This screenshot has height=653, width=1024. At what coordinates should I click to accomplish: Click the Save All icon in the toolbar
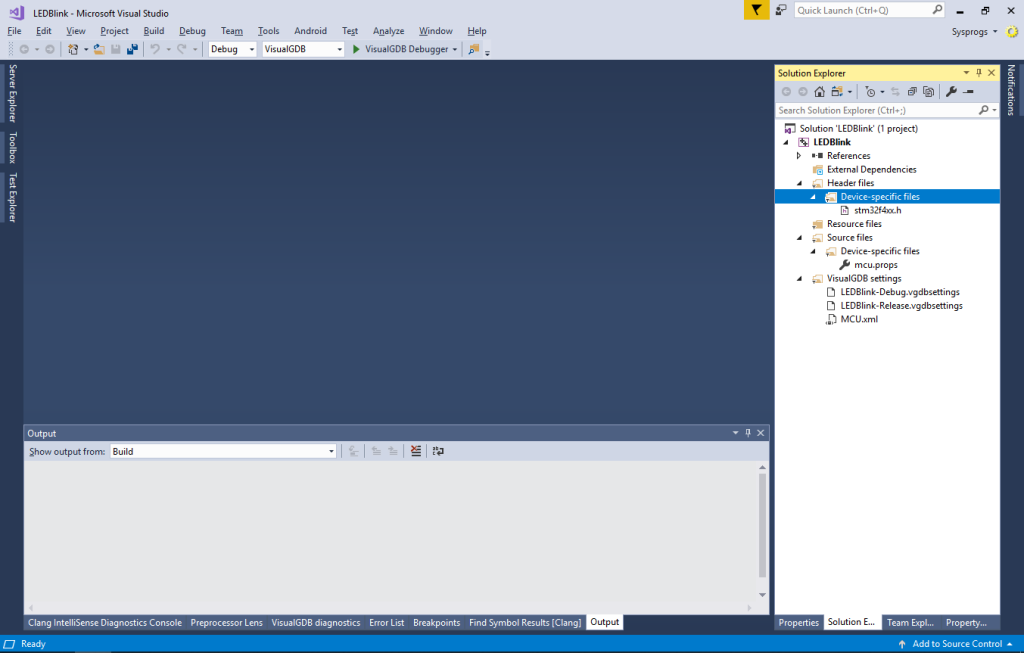pyautogui.click(x=131, y=48)
